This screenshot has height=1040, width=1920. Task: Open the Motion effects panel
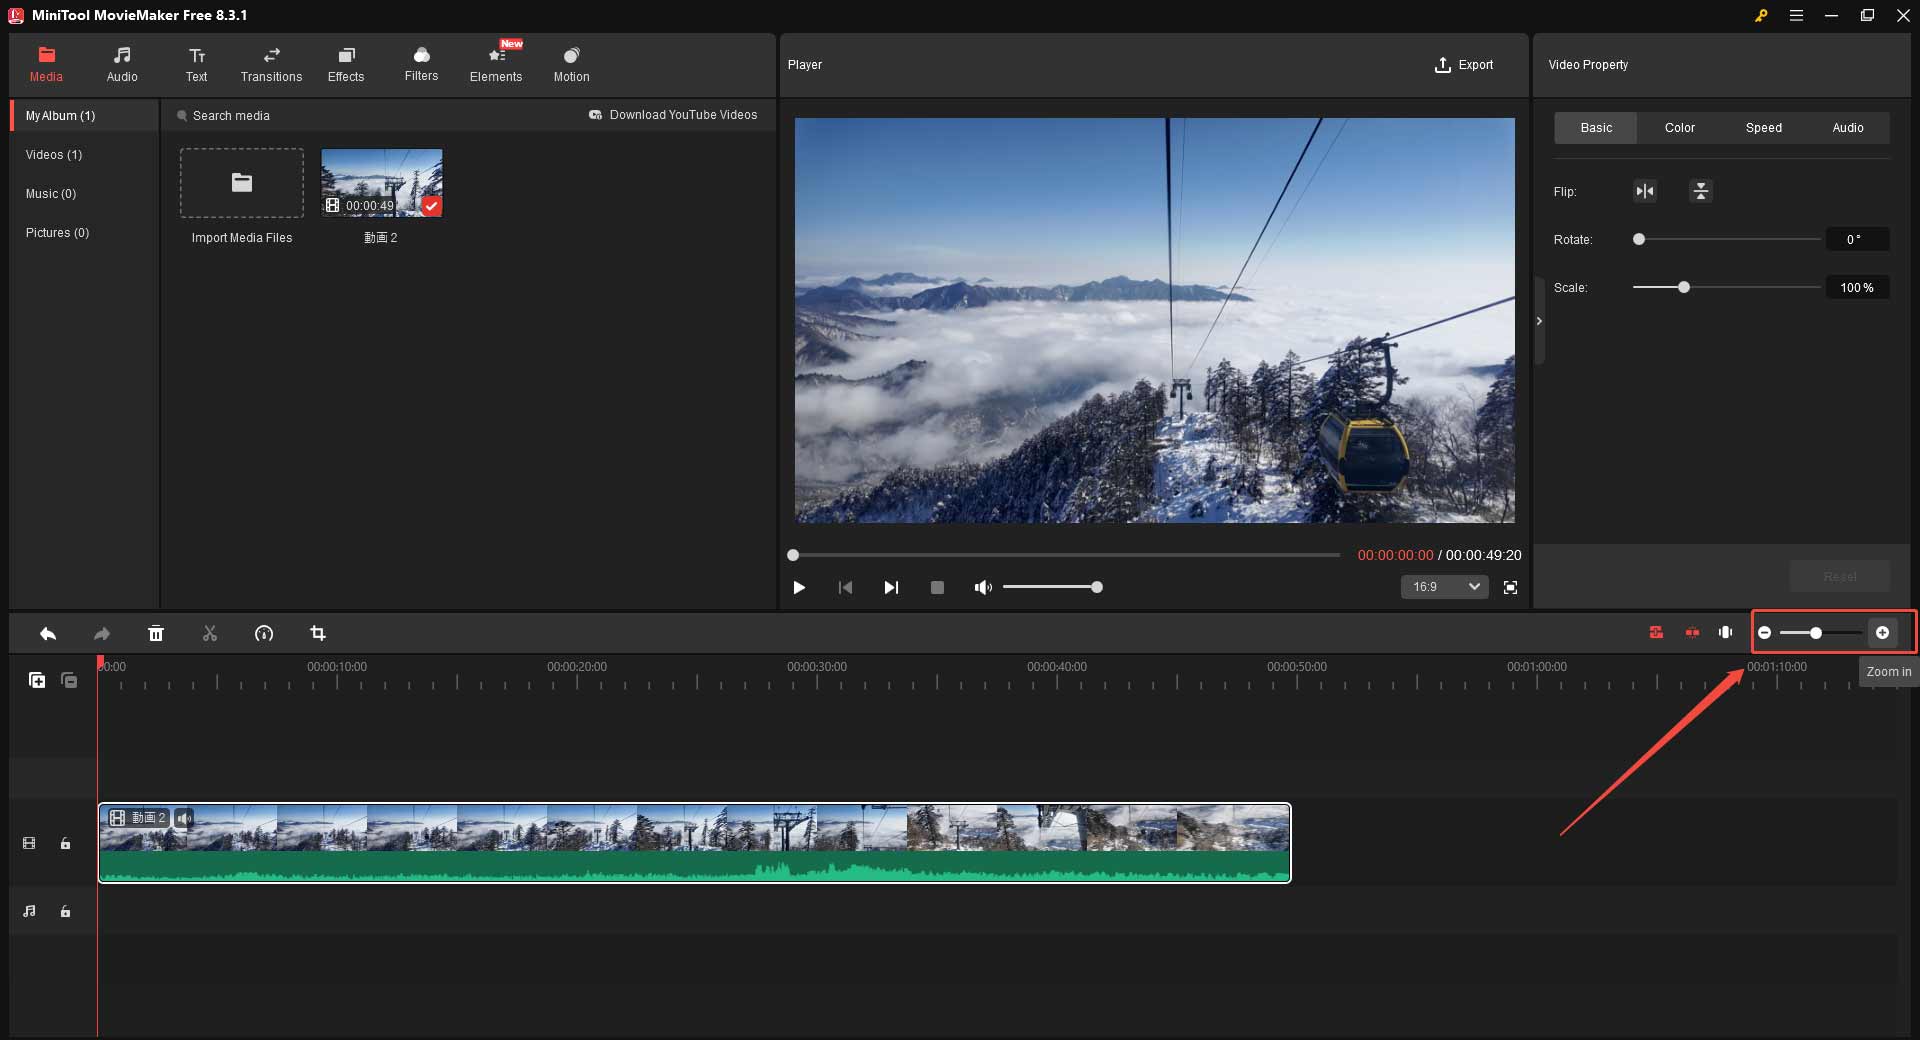(x=571, y=63)
